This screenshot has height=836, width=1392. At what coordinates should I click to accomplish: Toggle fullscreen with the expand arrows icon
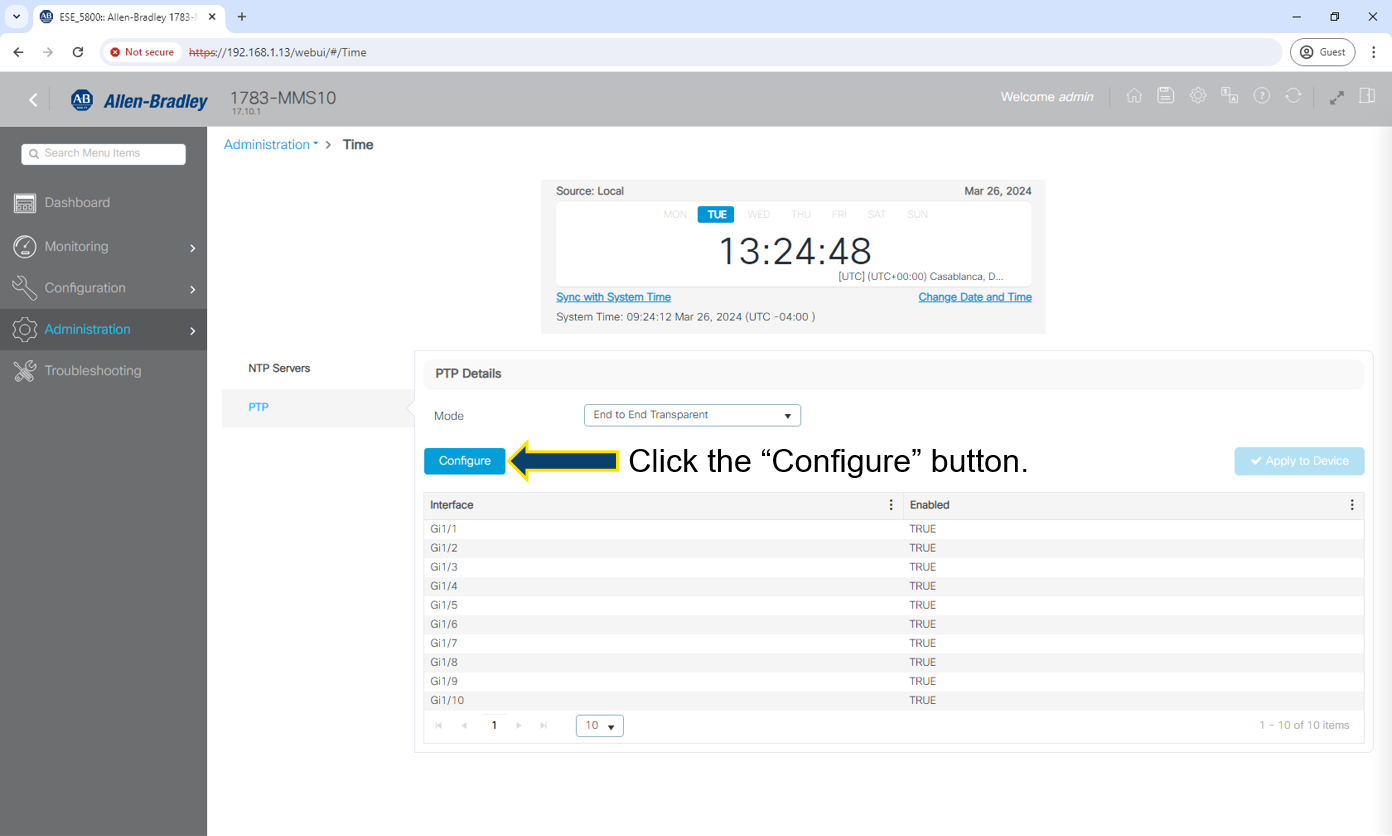[x=1336, y=97]
